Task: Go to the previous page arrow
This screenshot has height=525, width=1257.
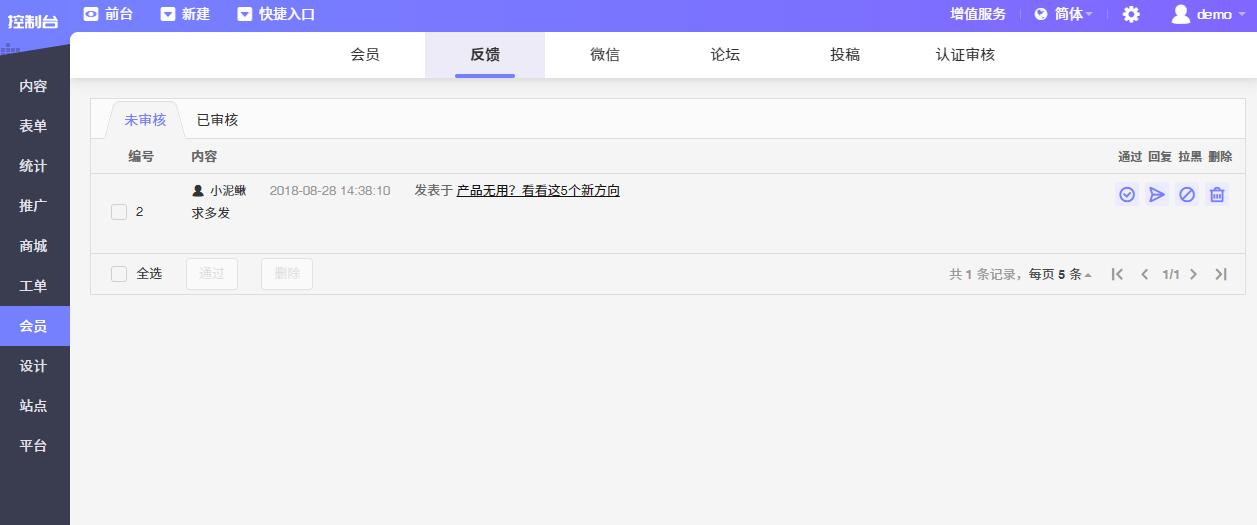Action: pyautogui.click(x=1145, y=274)
